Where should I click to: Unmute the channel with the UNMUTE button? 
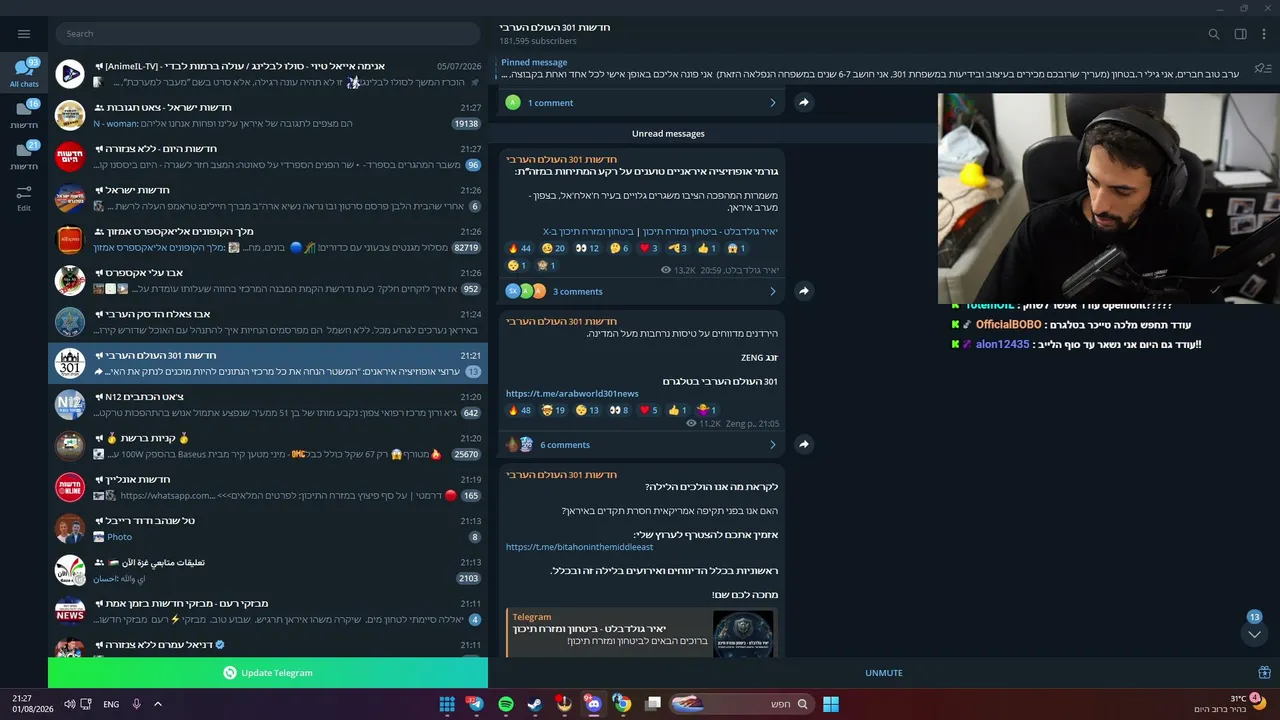point(884,673)
